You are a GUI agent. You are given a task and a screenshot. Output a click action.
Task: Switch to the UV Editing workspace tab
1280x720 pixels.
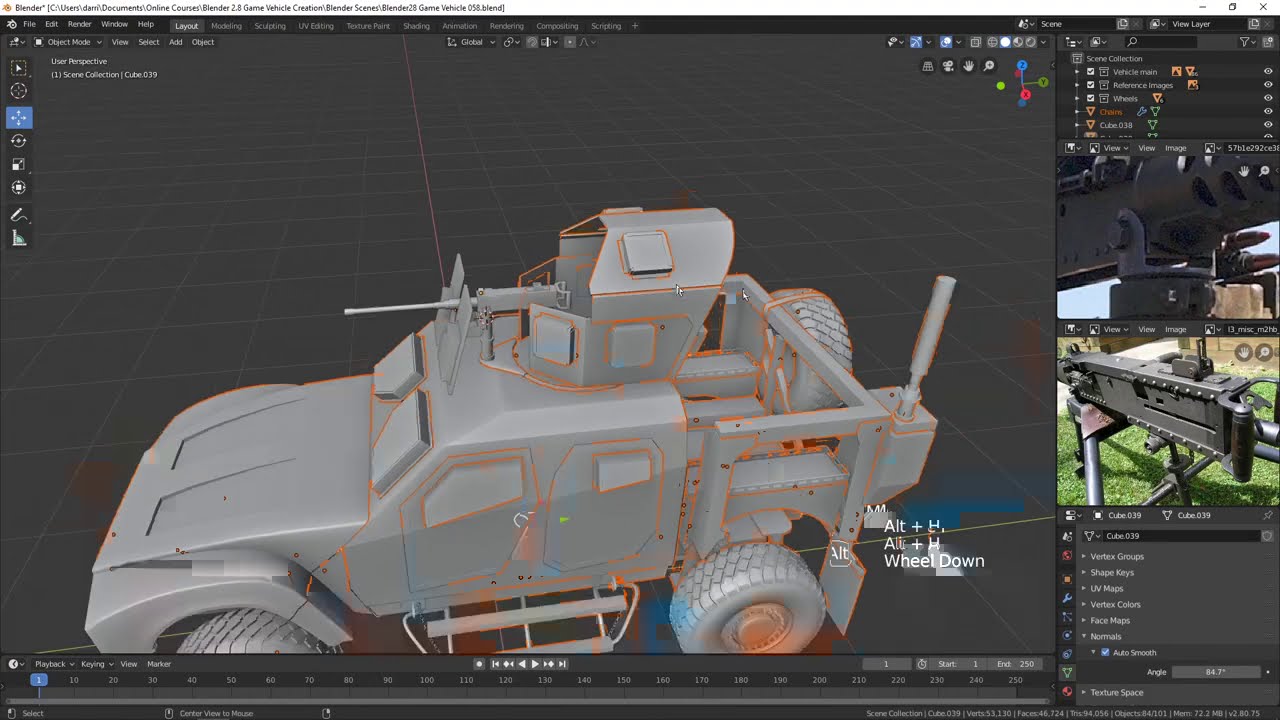tap(316, 25)
